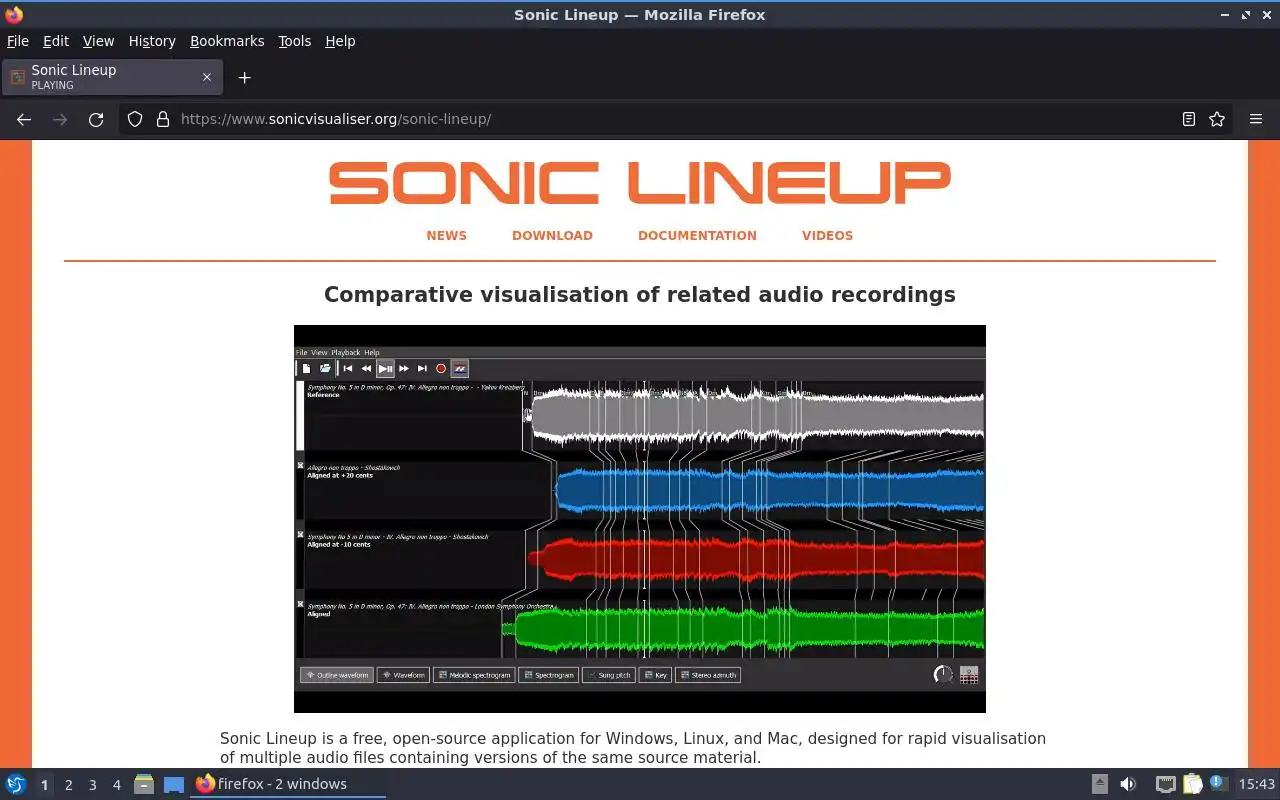Click the SONIC LINEUP logo header
The height and width of the screenshot is (800, 1280).
point(640,182)
